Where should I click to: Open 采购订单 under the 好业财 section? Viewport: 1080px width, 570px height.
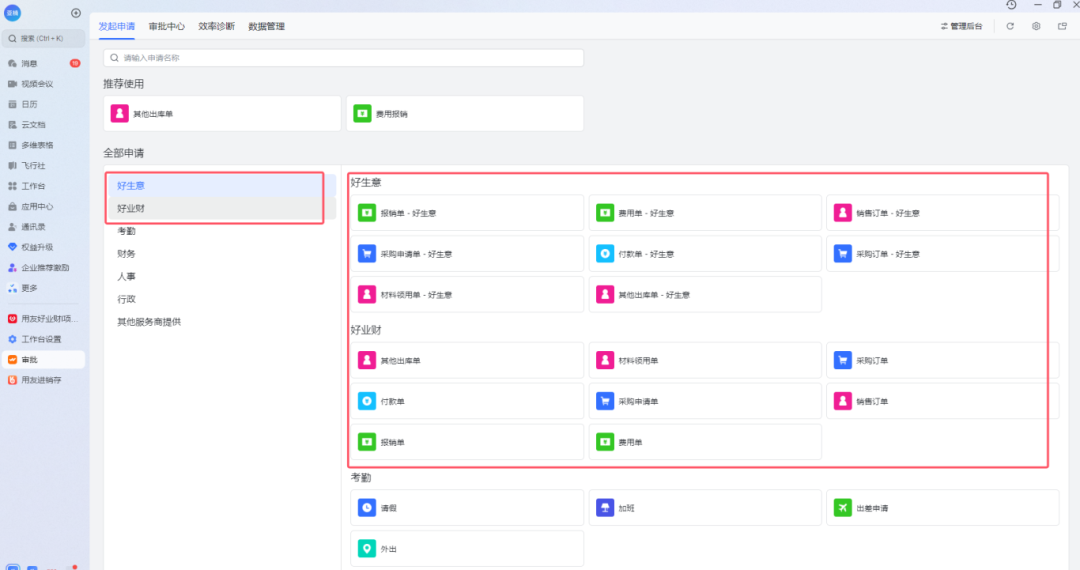(x=942, y=361)
